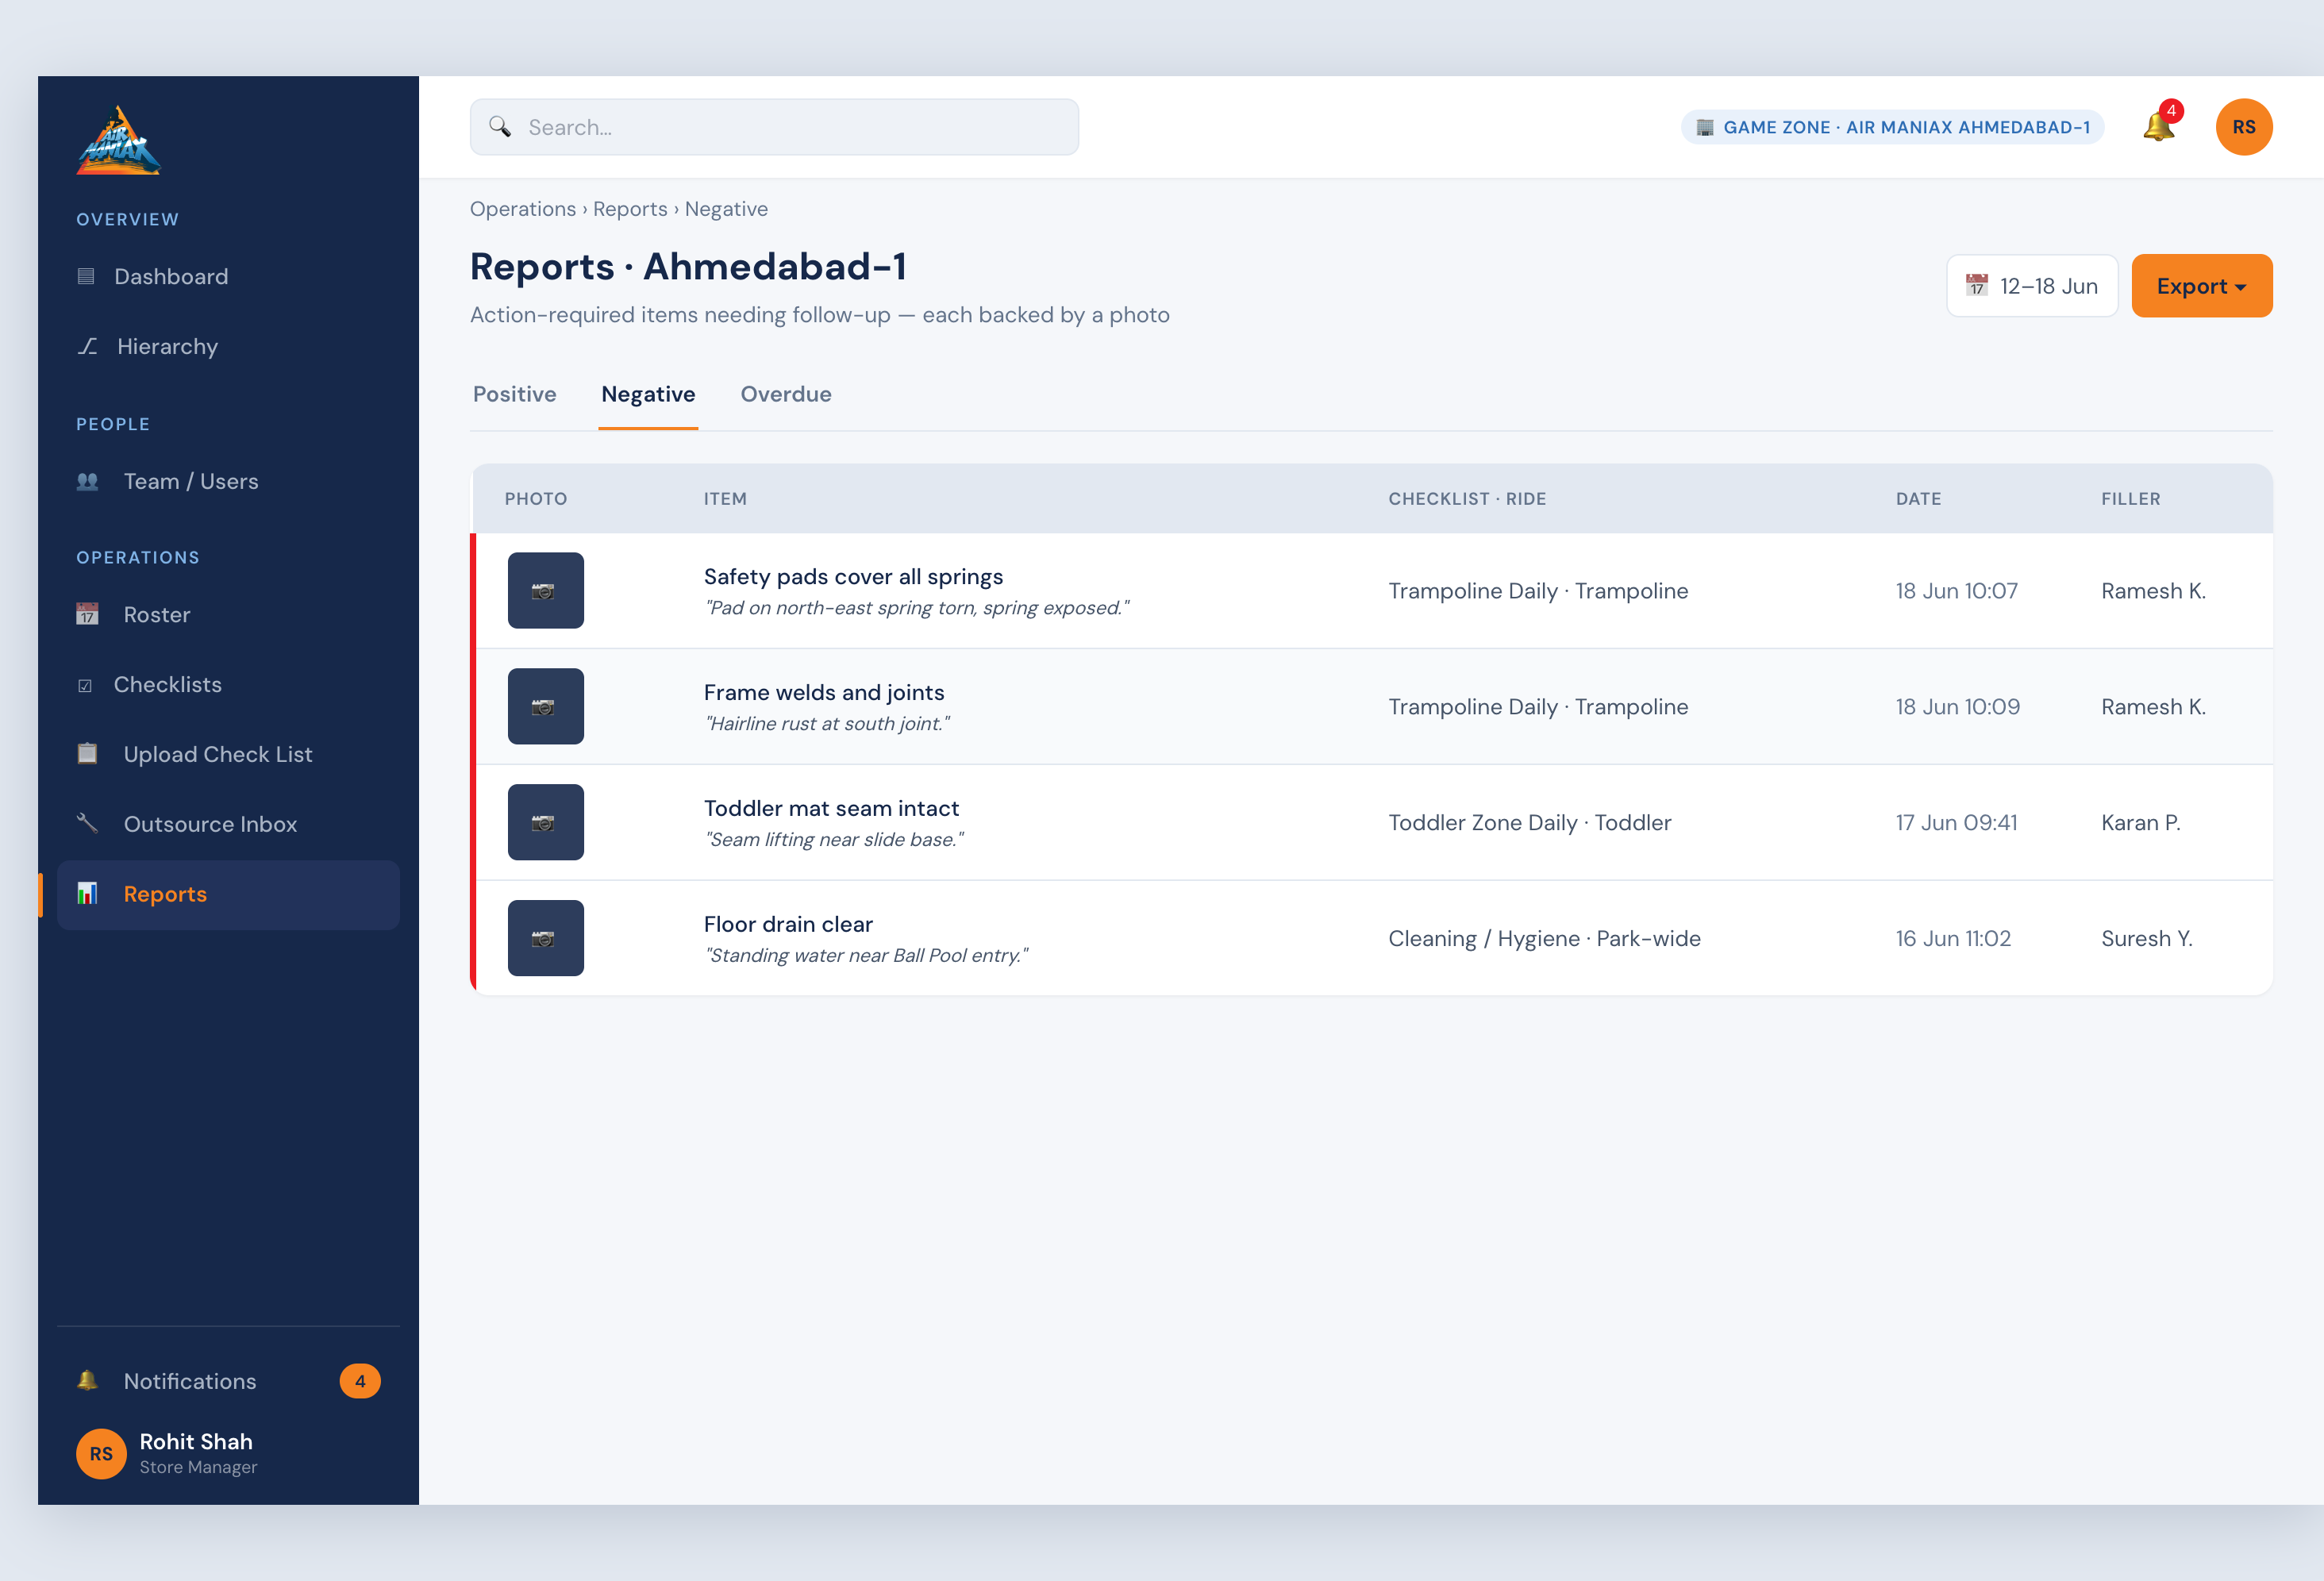This screenshot has height=1581, width=2324.
Task: Click the 16 Jun 11:02 date cell
Action: pyautogui.click(x=1953, y=939)
